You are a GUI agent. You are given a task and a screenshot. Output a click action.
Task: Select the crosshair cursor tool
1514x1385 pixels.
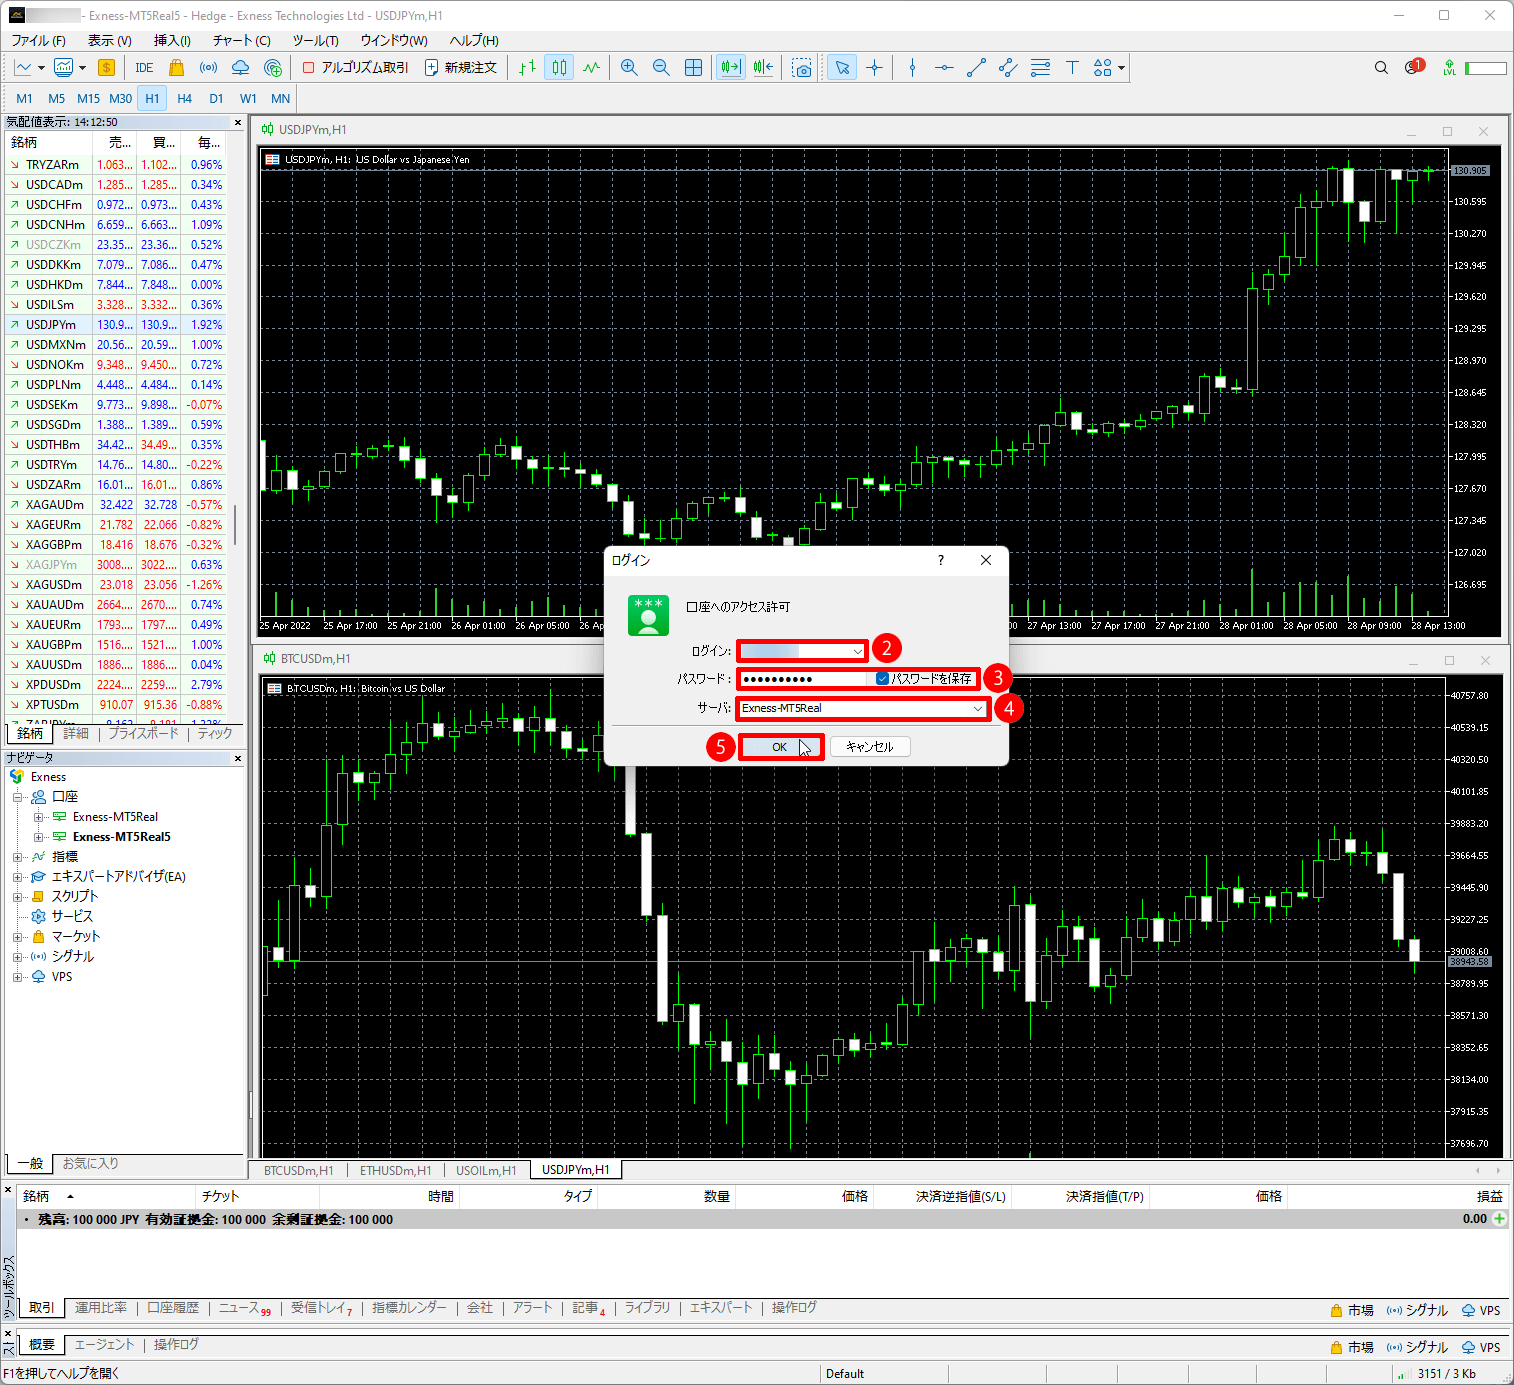875,67
